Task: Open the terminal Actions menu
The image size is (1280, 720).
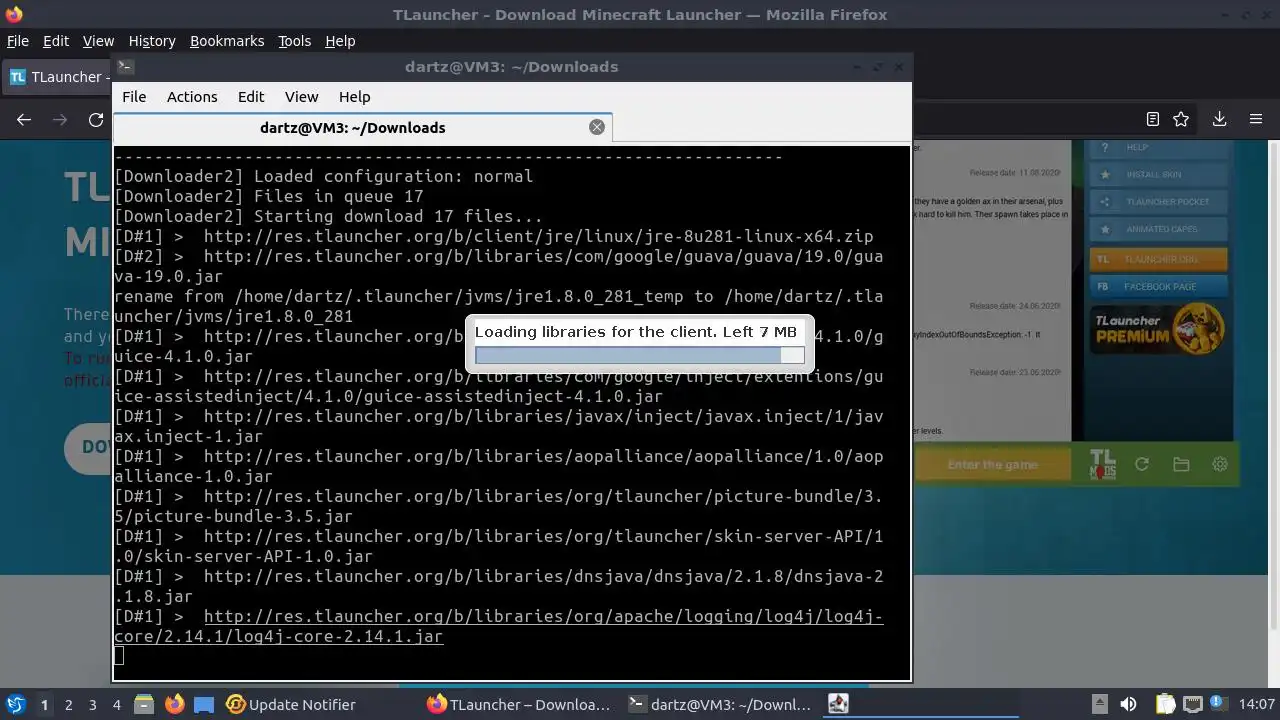Action: point(192,97)
